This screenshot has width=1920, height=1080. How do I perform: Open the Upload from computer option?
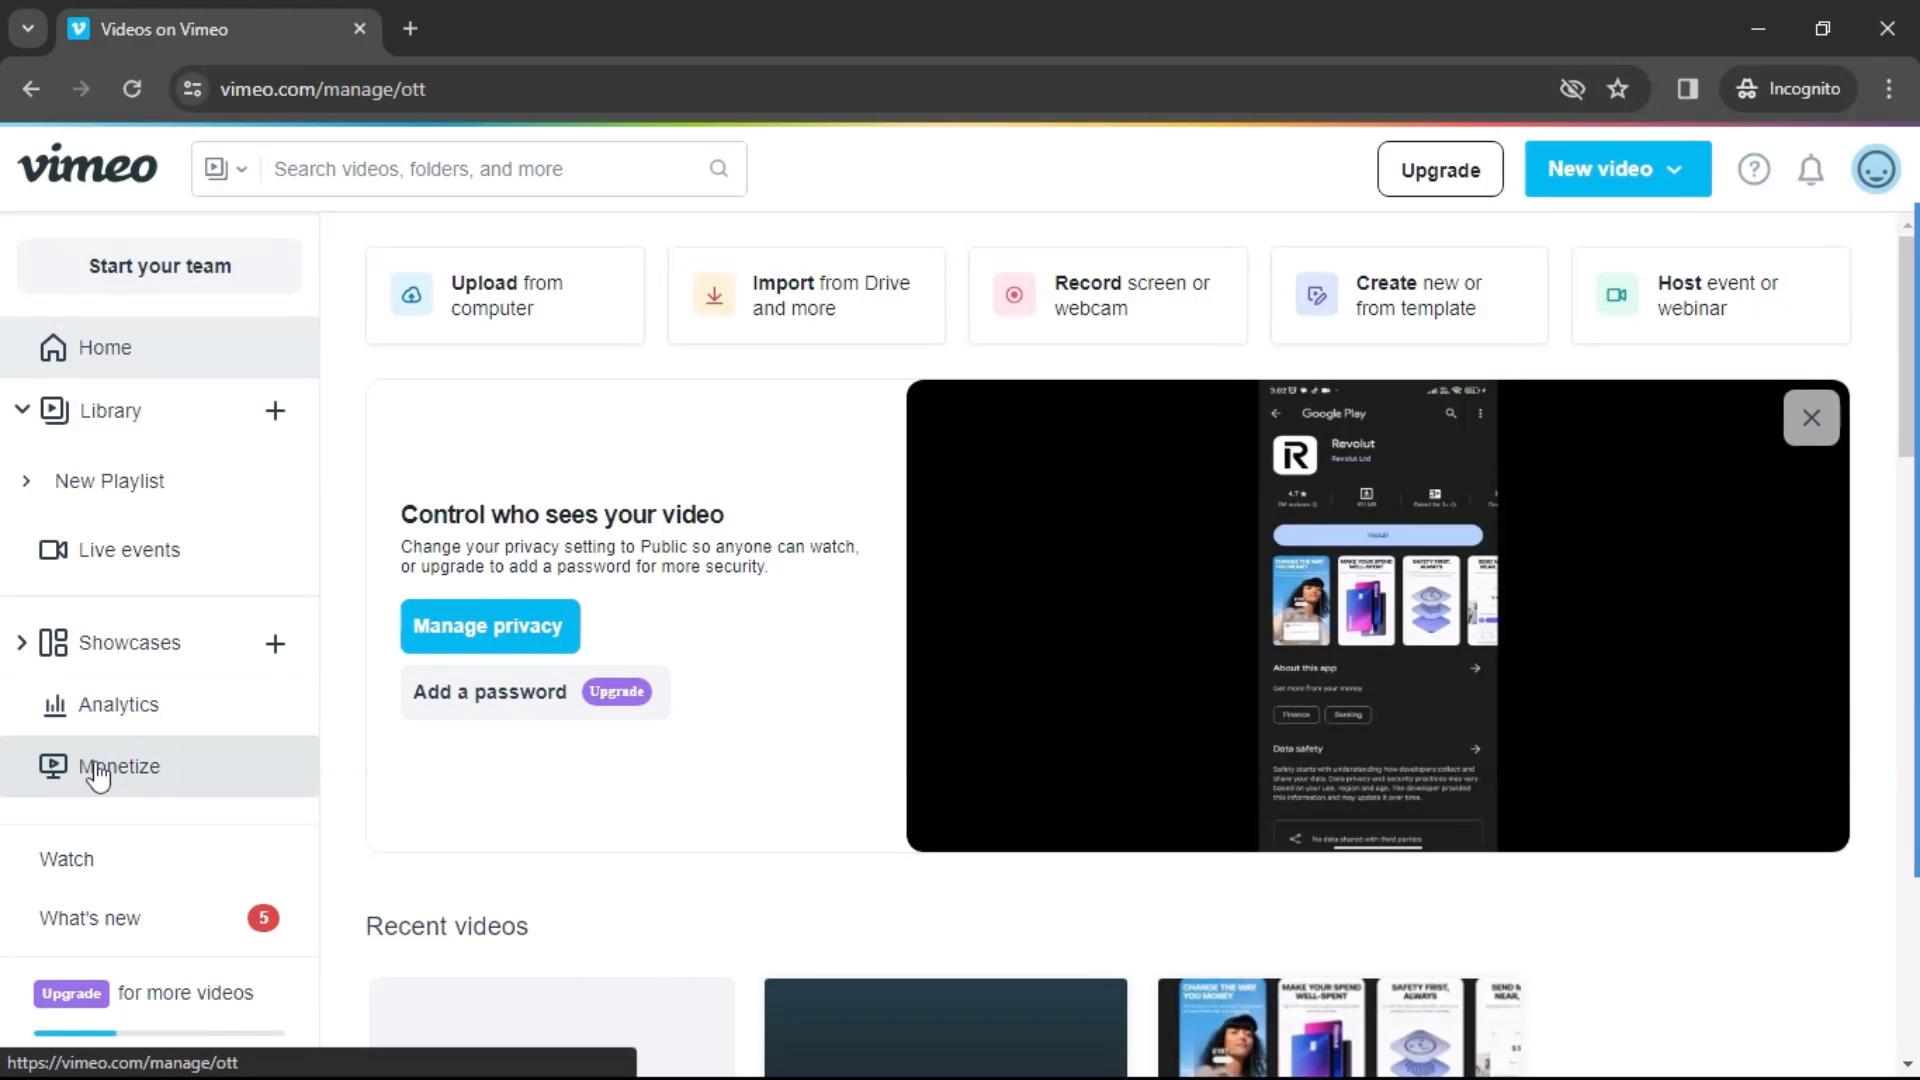504,295
